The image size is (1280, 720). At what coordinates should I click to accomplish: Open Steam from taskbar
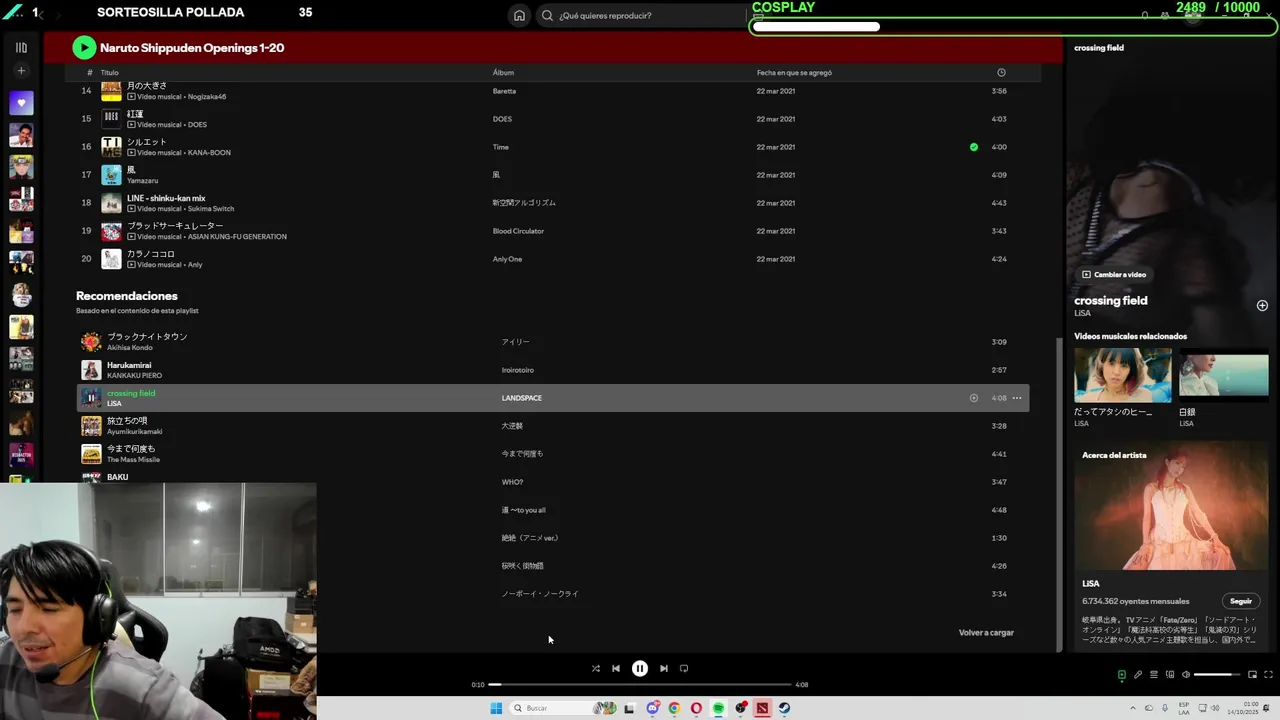click(x=784, y=708)
